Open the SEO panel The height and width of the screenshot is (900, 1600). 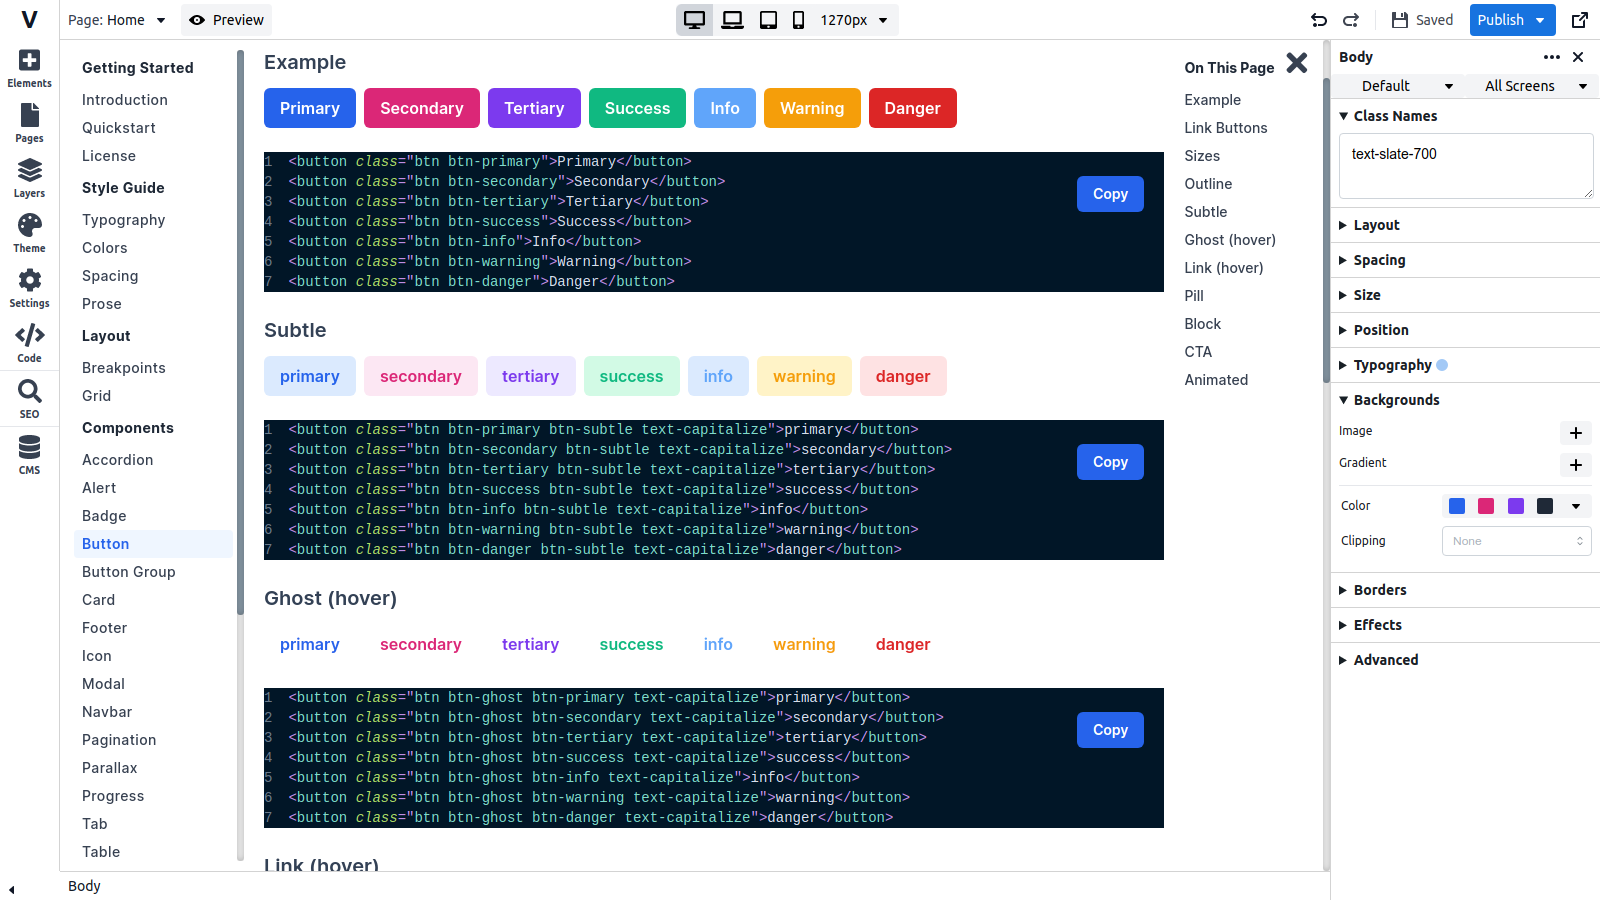[30, 399]
